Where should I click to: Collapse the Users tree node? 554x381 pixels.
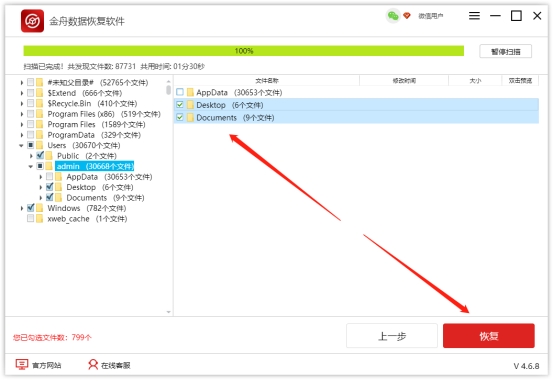coord(21,145)
